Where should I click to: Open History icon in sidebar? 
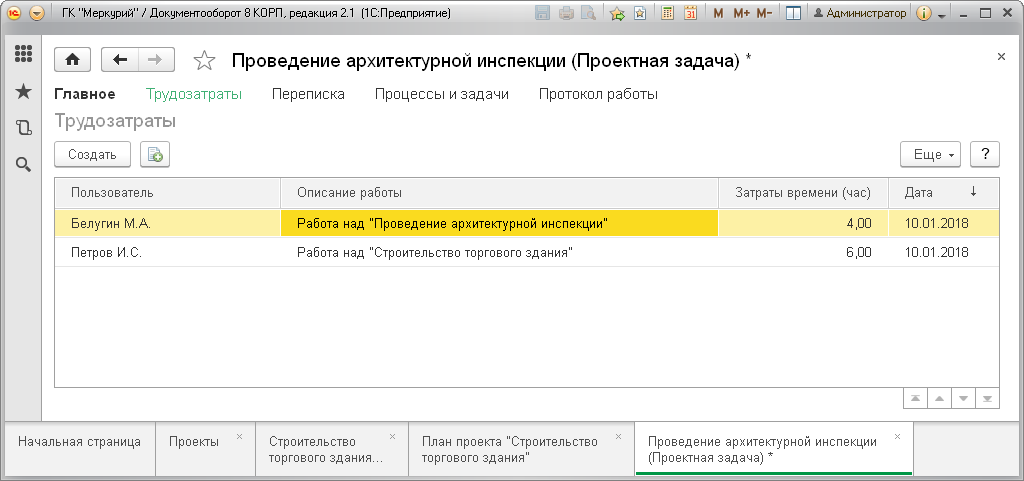24,128
